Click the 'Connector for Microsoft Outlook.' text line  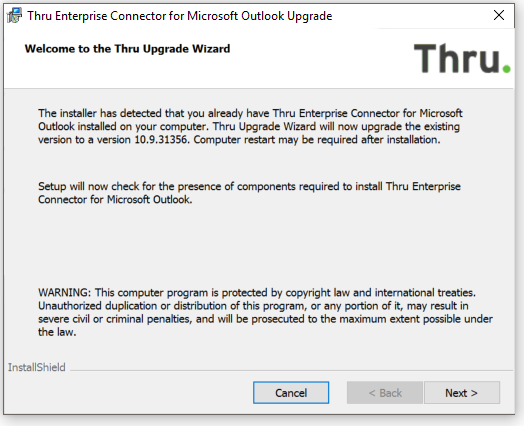115,199
